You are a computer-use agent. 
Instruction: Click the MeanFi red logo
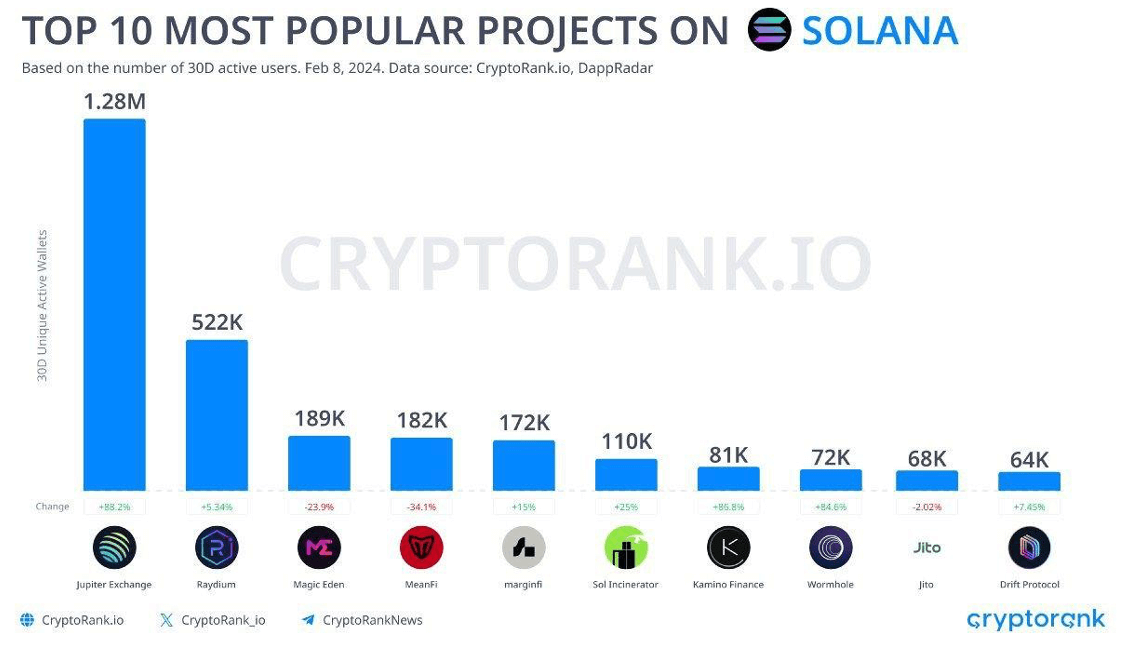pos(421,547)
